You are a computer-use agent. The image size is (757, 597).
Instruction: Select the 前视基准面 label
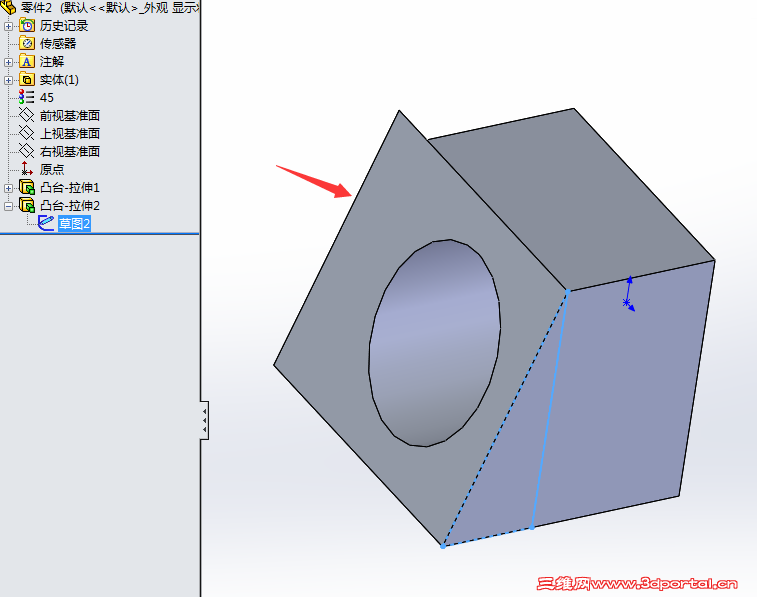(x=70, y=115)
